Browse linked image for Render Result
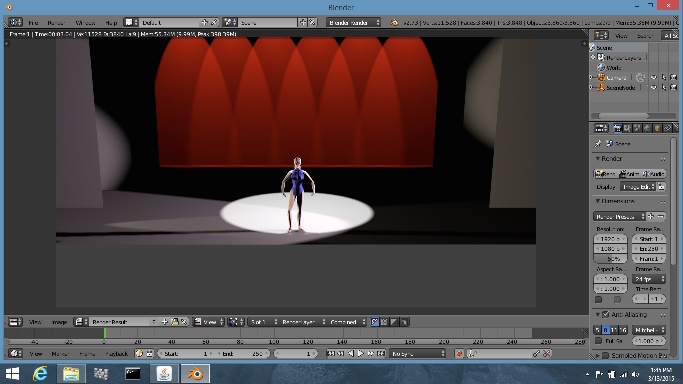Screen dimensions: 683x384 (x=81, y=322)
